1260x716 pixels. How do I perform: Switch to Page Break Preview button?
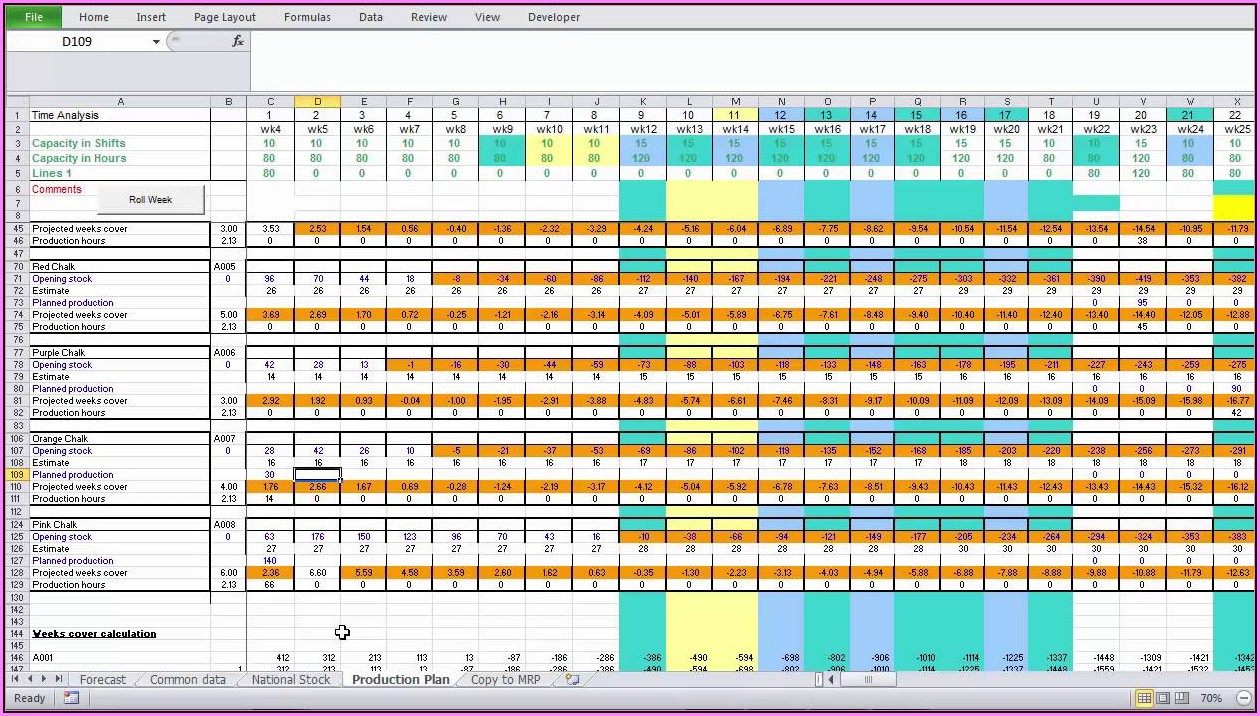[x=1180, y=698]
